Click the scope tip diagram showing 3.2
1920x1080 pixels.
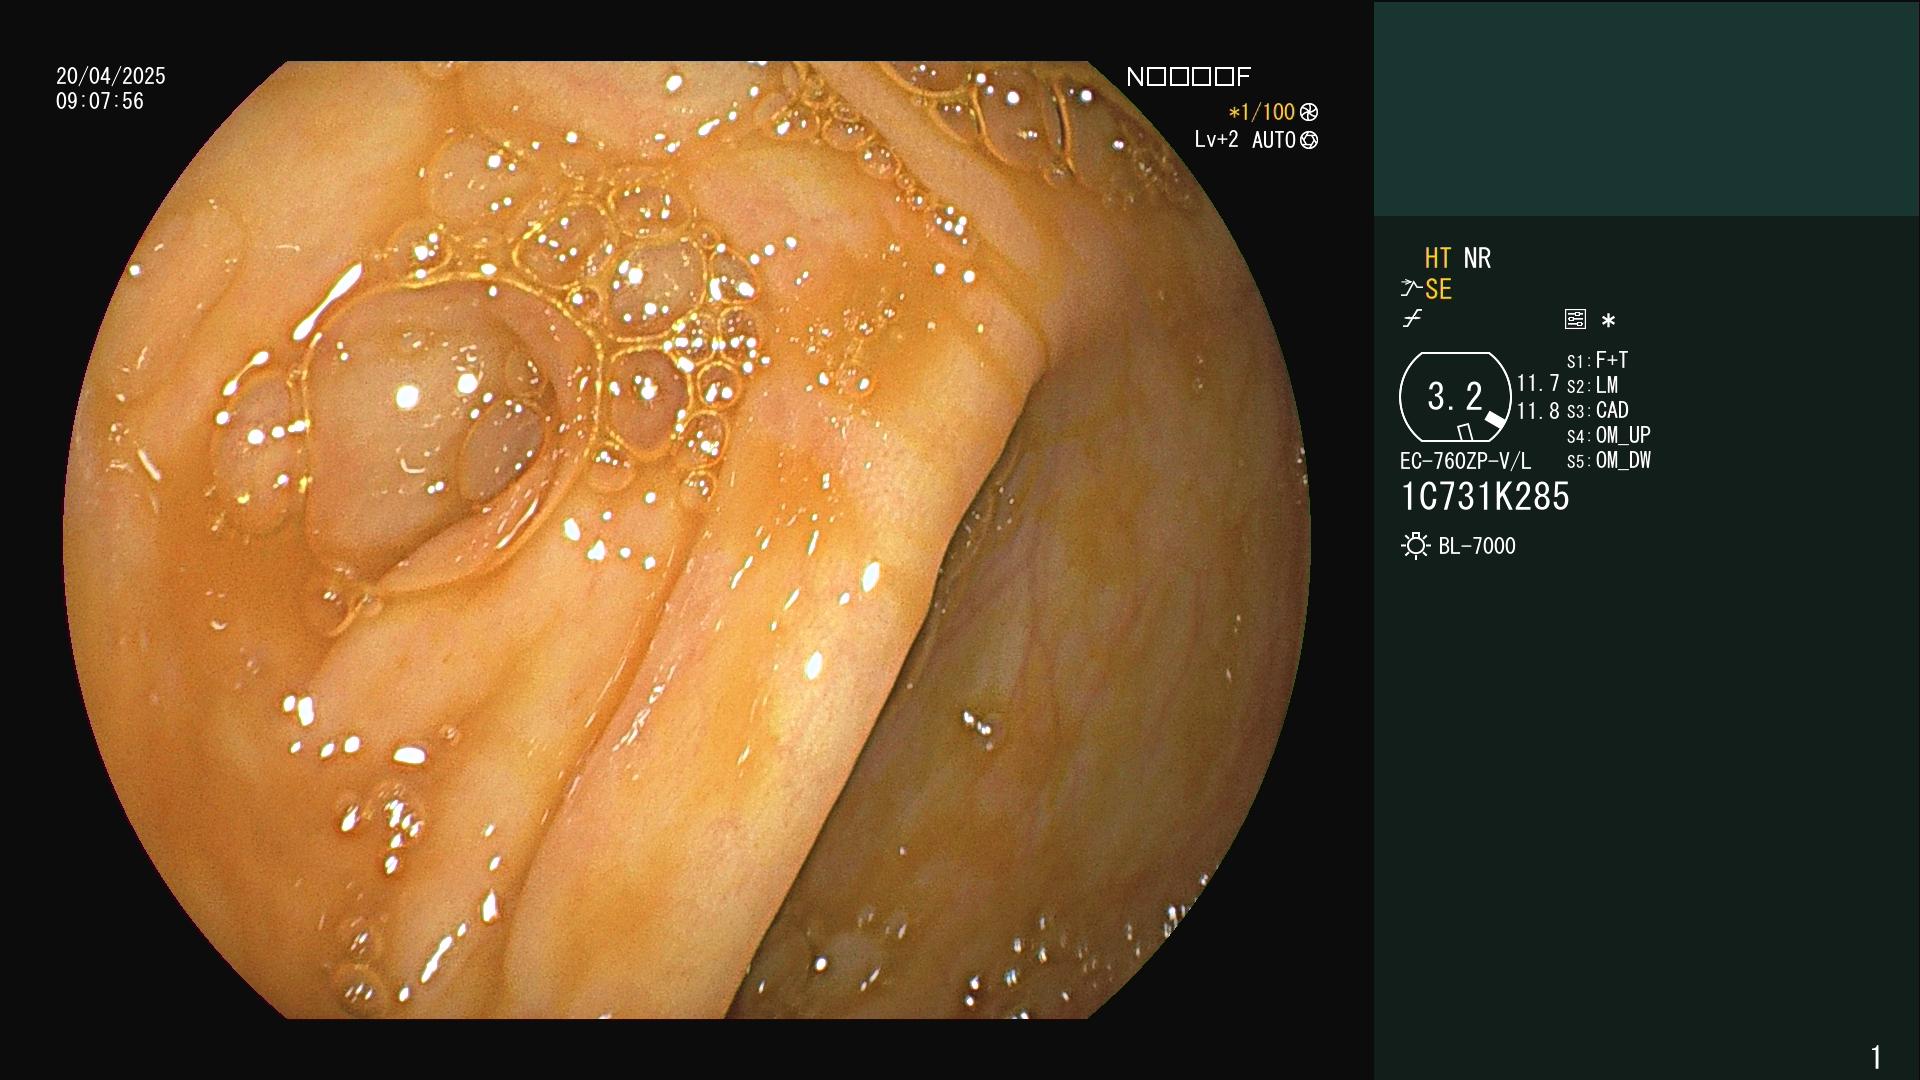(x=1455, y=397)
